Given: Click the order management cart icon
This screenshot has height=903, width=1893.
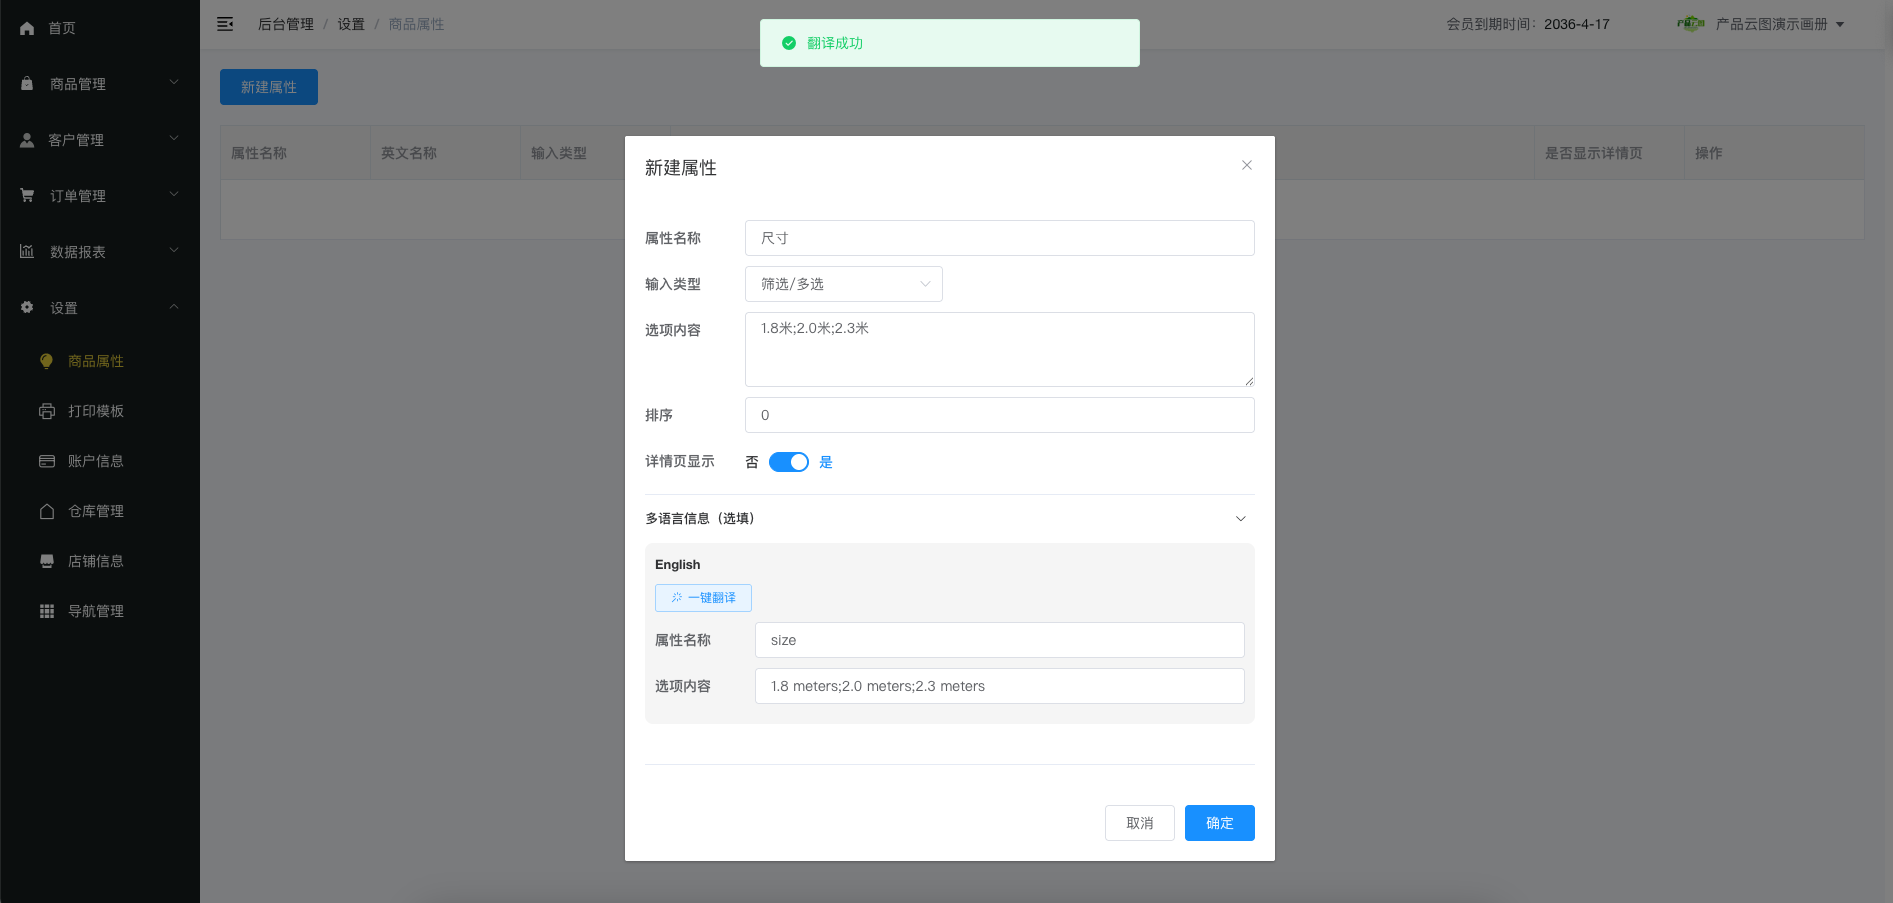Looking at the screenshot, I should tap(27, 196).
